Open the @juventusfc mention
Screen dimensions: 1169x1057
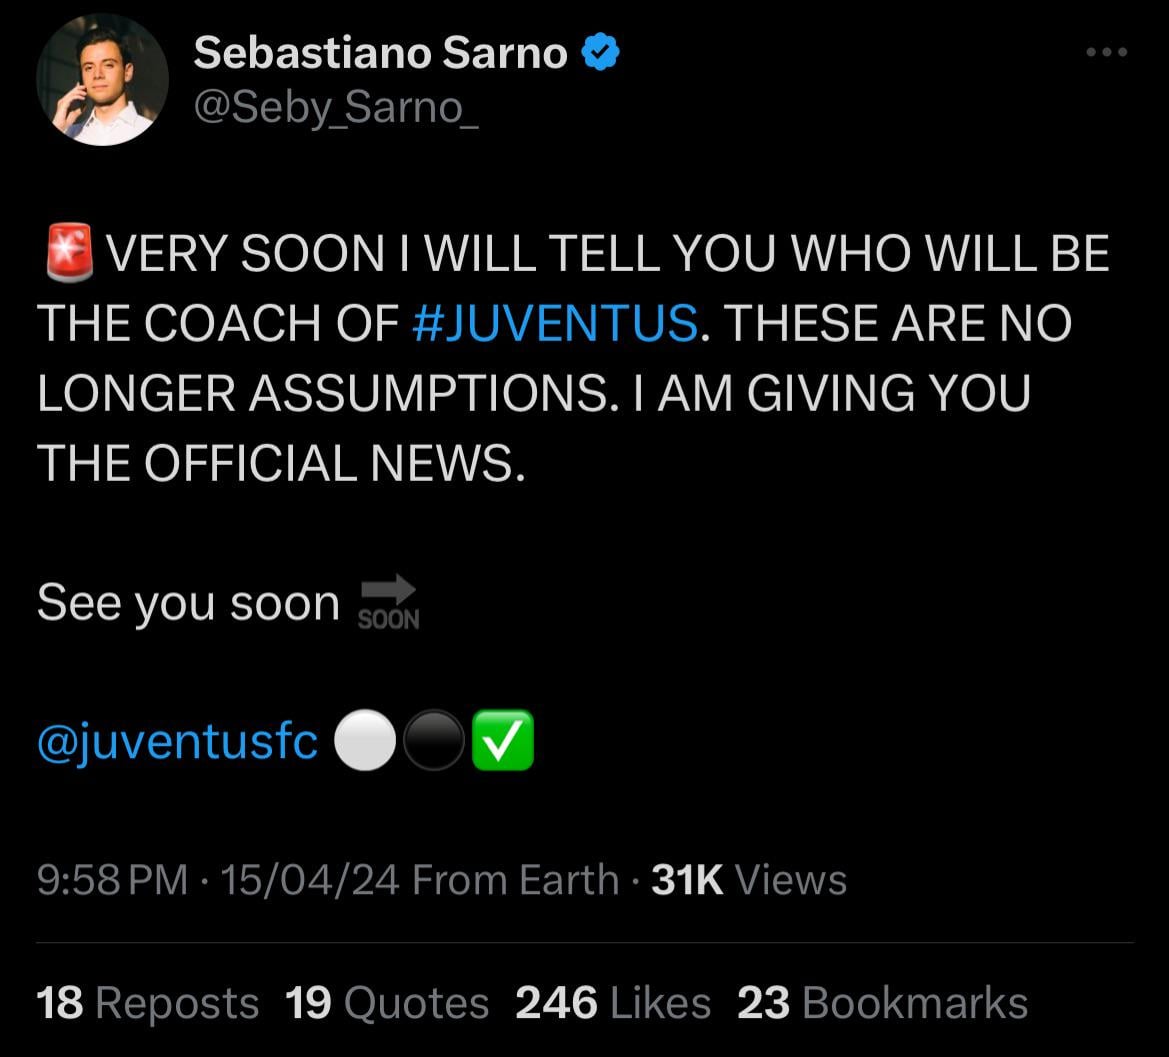[x=177, y=741]
